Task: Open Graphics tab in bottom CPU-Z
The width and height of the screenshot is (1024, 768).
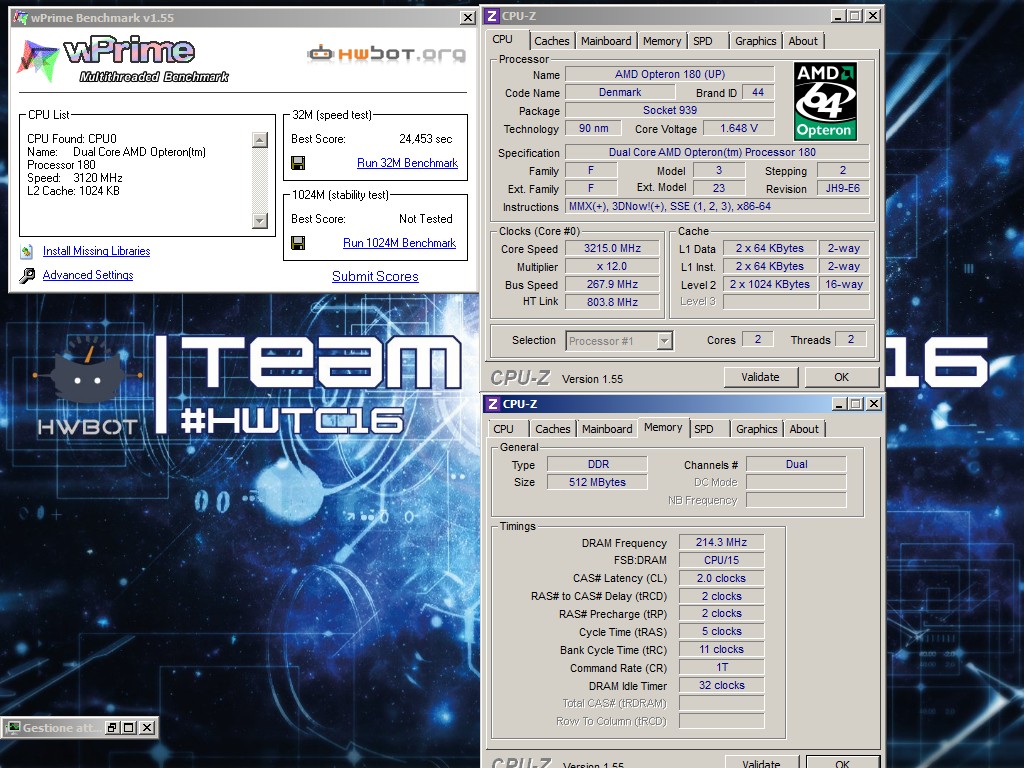Action: click(757, 429)
